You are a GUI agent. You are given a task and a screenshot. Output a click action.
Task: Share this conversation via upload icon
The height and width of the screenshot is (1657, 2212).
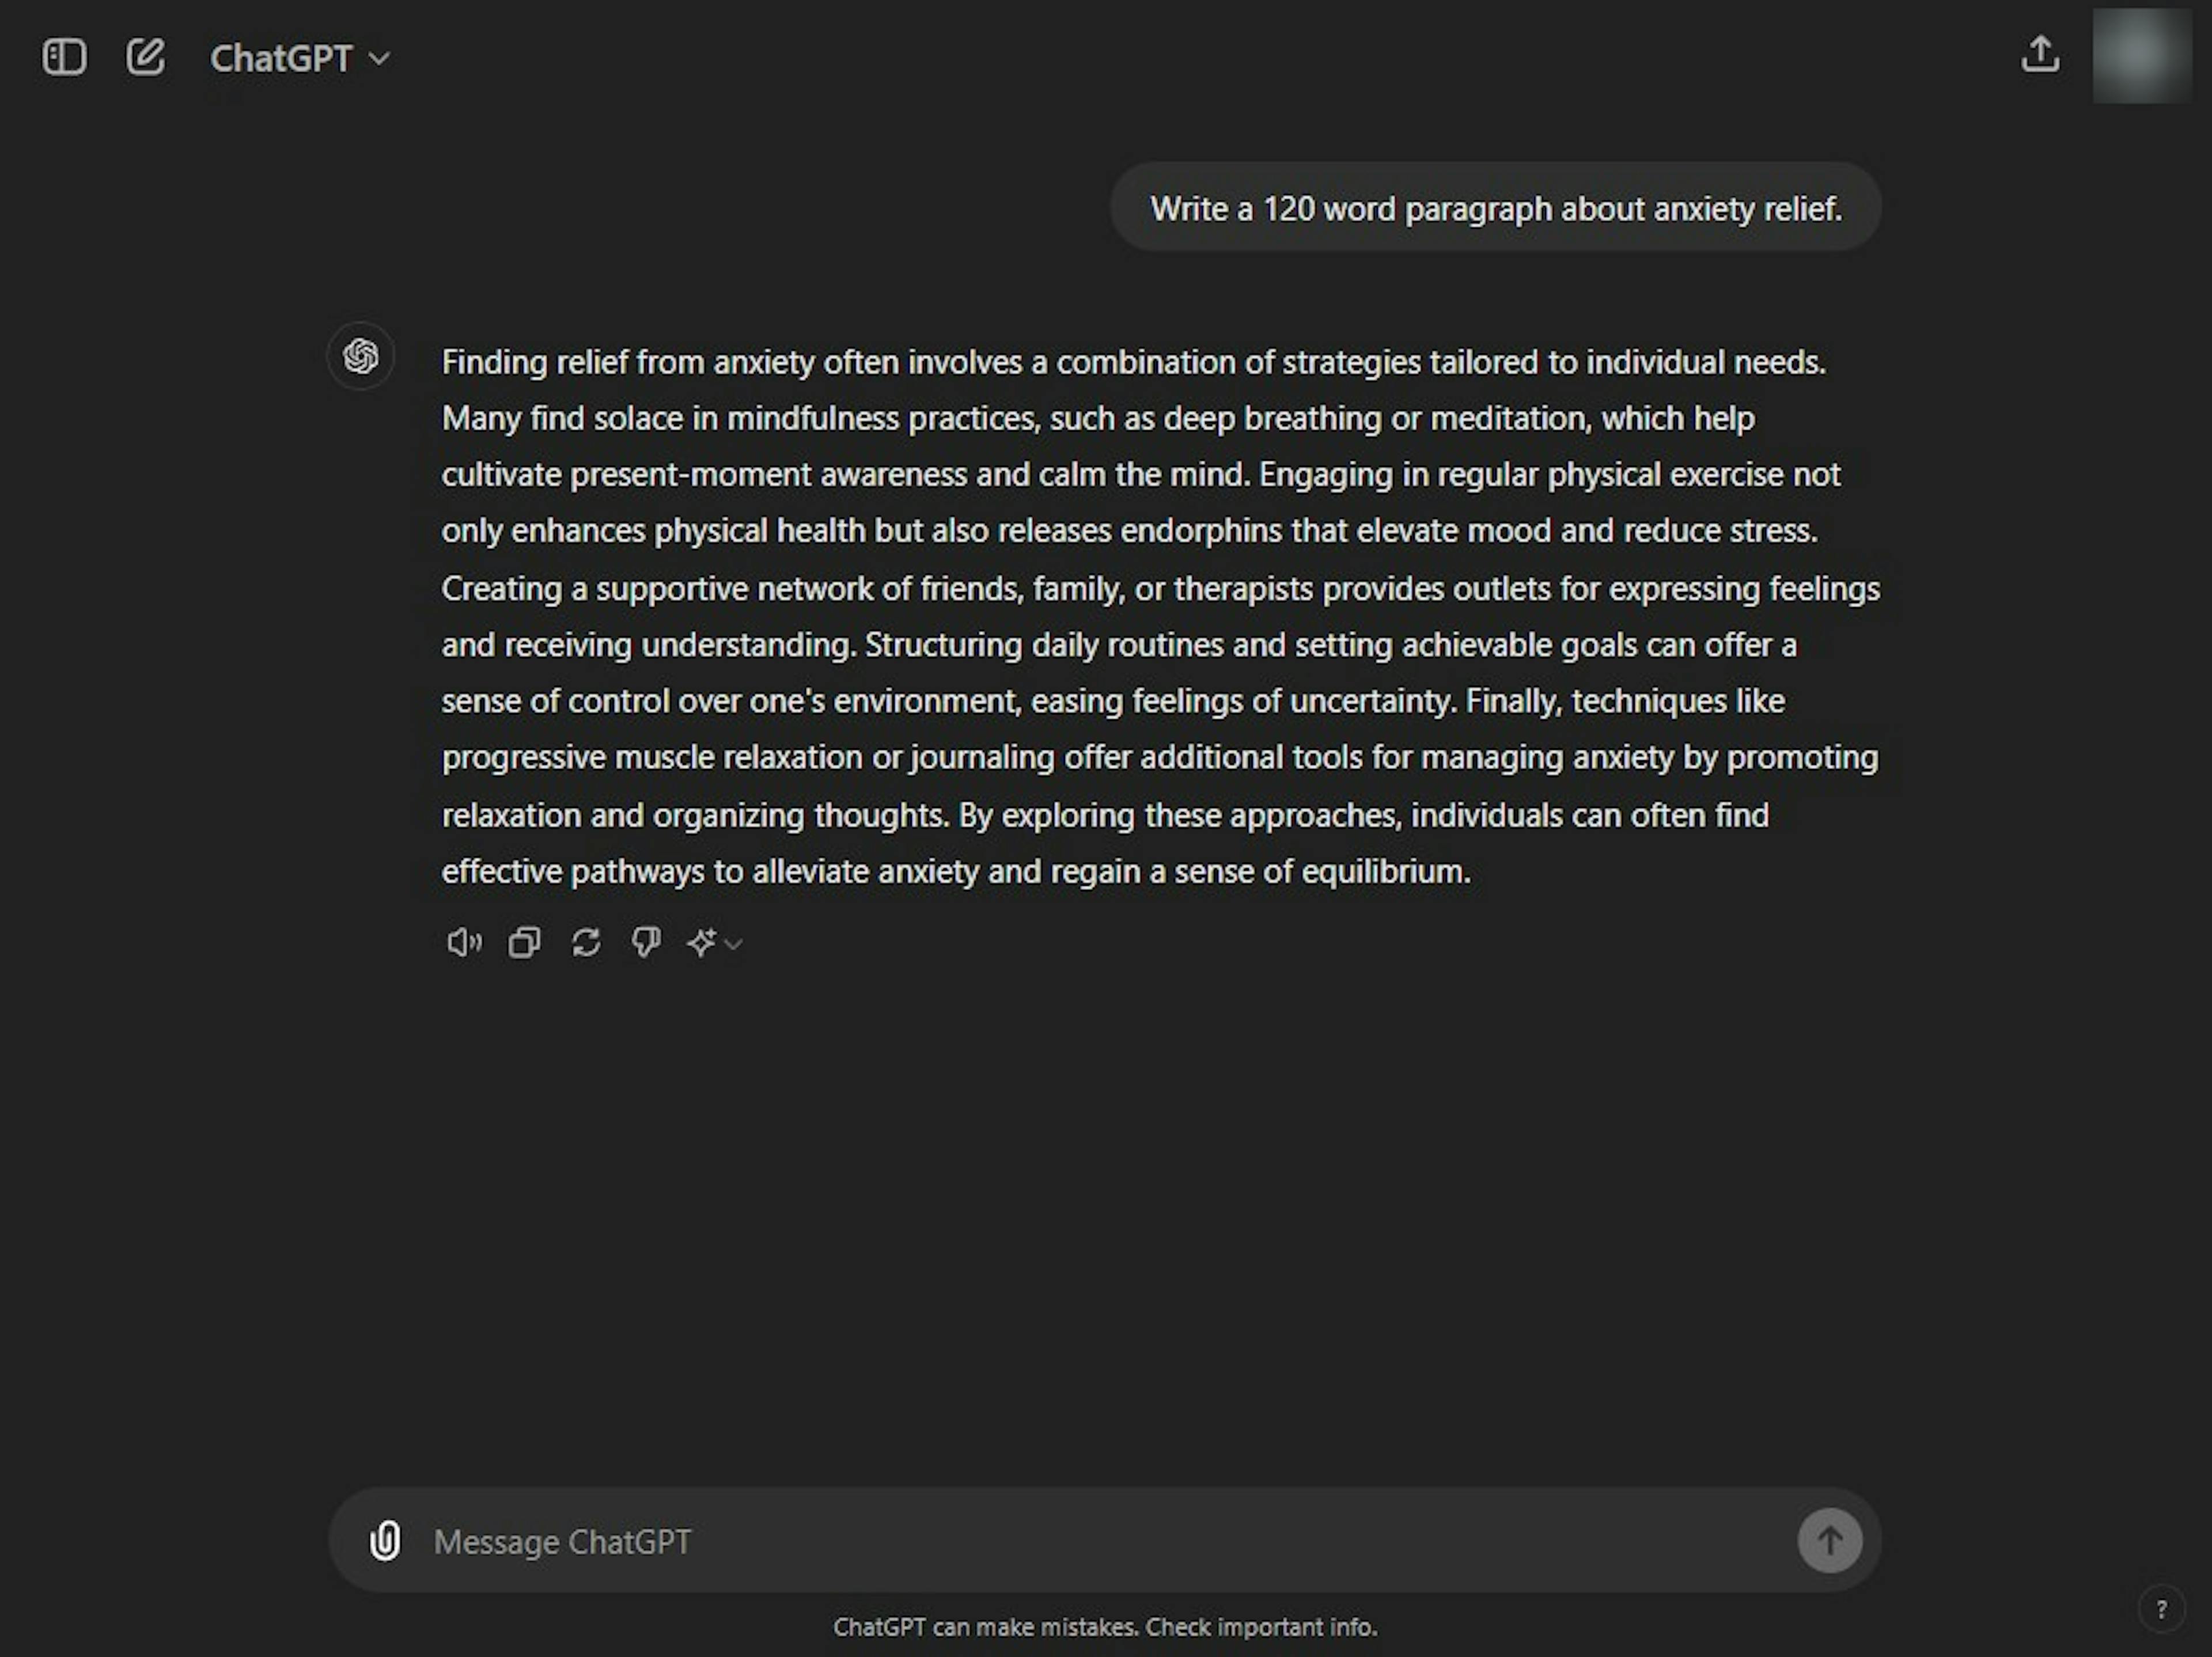click(2040, 55)
